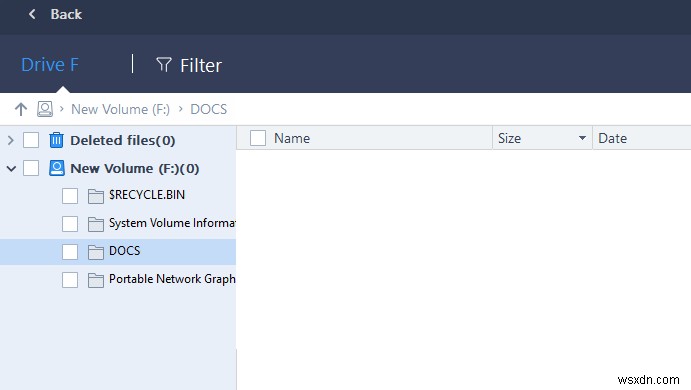Tick the DOCS folder checkbox
This screenshot has width=691, height=390.
click(x=70, y=252)
